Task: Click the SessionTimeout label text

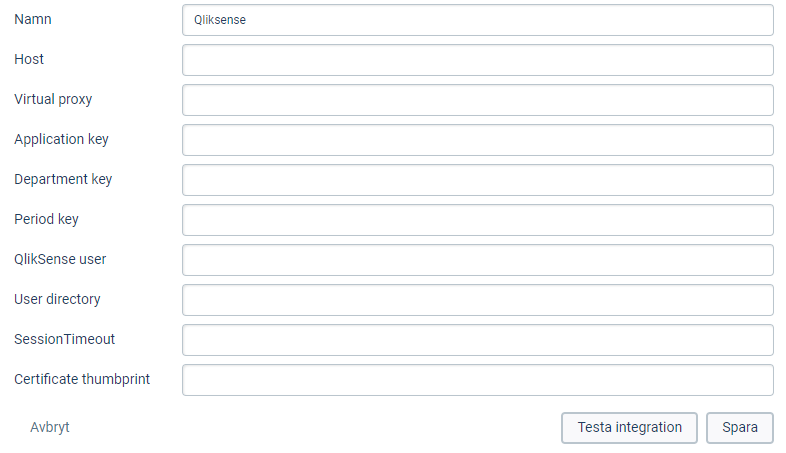Action: (64, 339)
